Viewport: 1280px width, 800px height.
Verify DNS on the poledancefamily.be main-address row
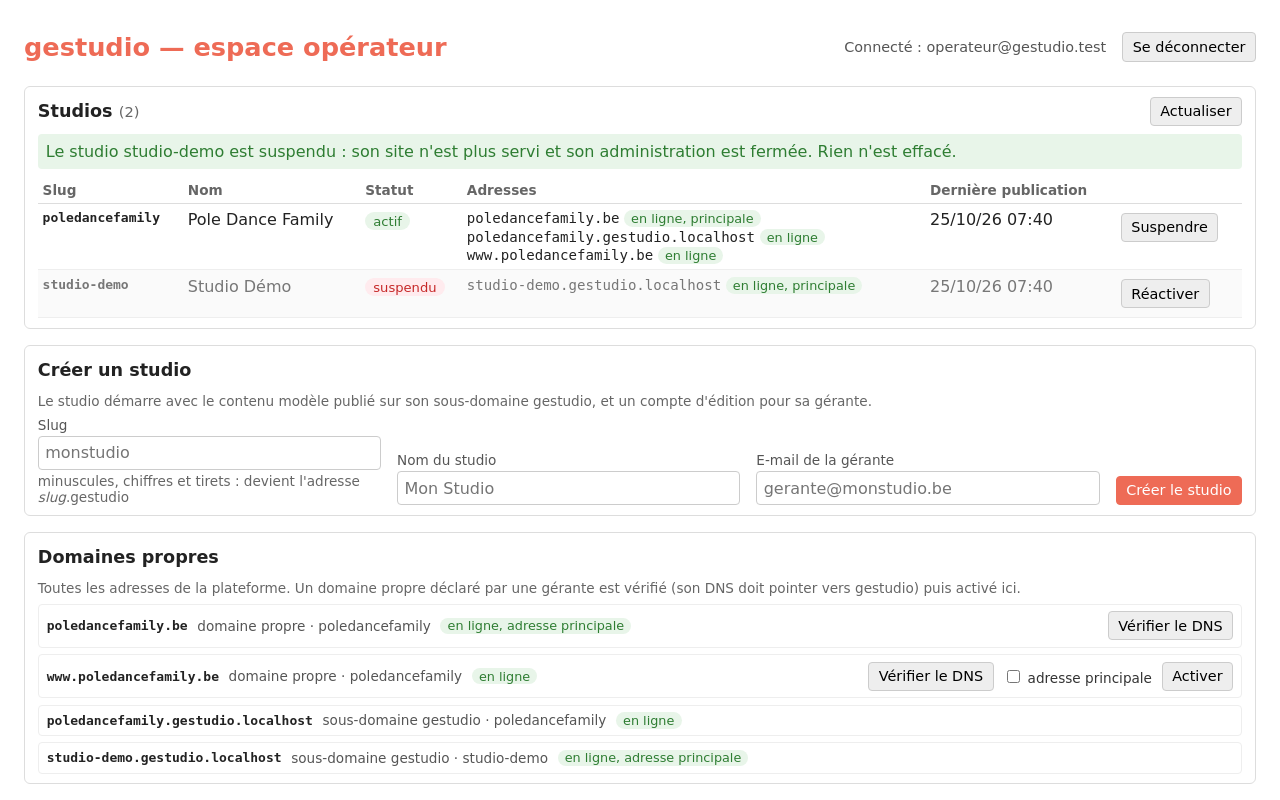tap(1170, 626)
